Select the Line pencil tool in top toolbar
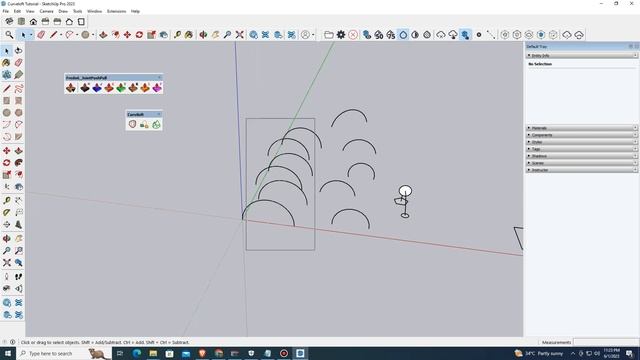 coord(53,35)
